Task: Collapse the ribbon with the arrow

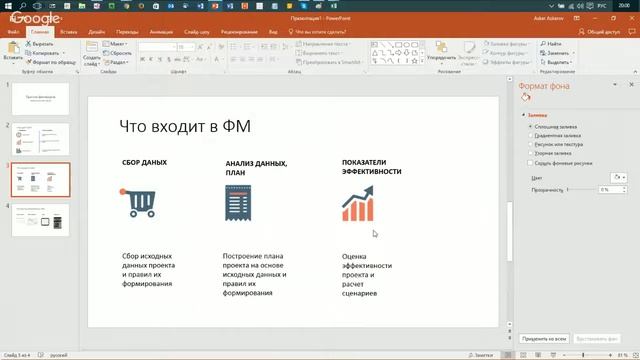Action: 635,71
